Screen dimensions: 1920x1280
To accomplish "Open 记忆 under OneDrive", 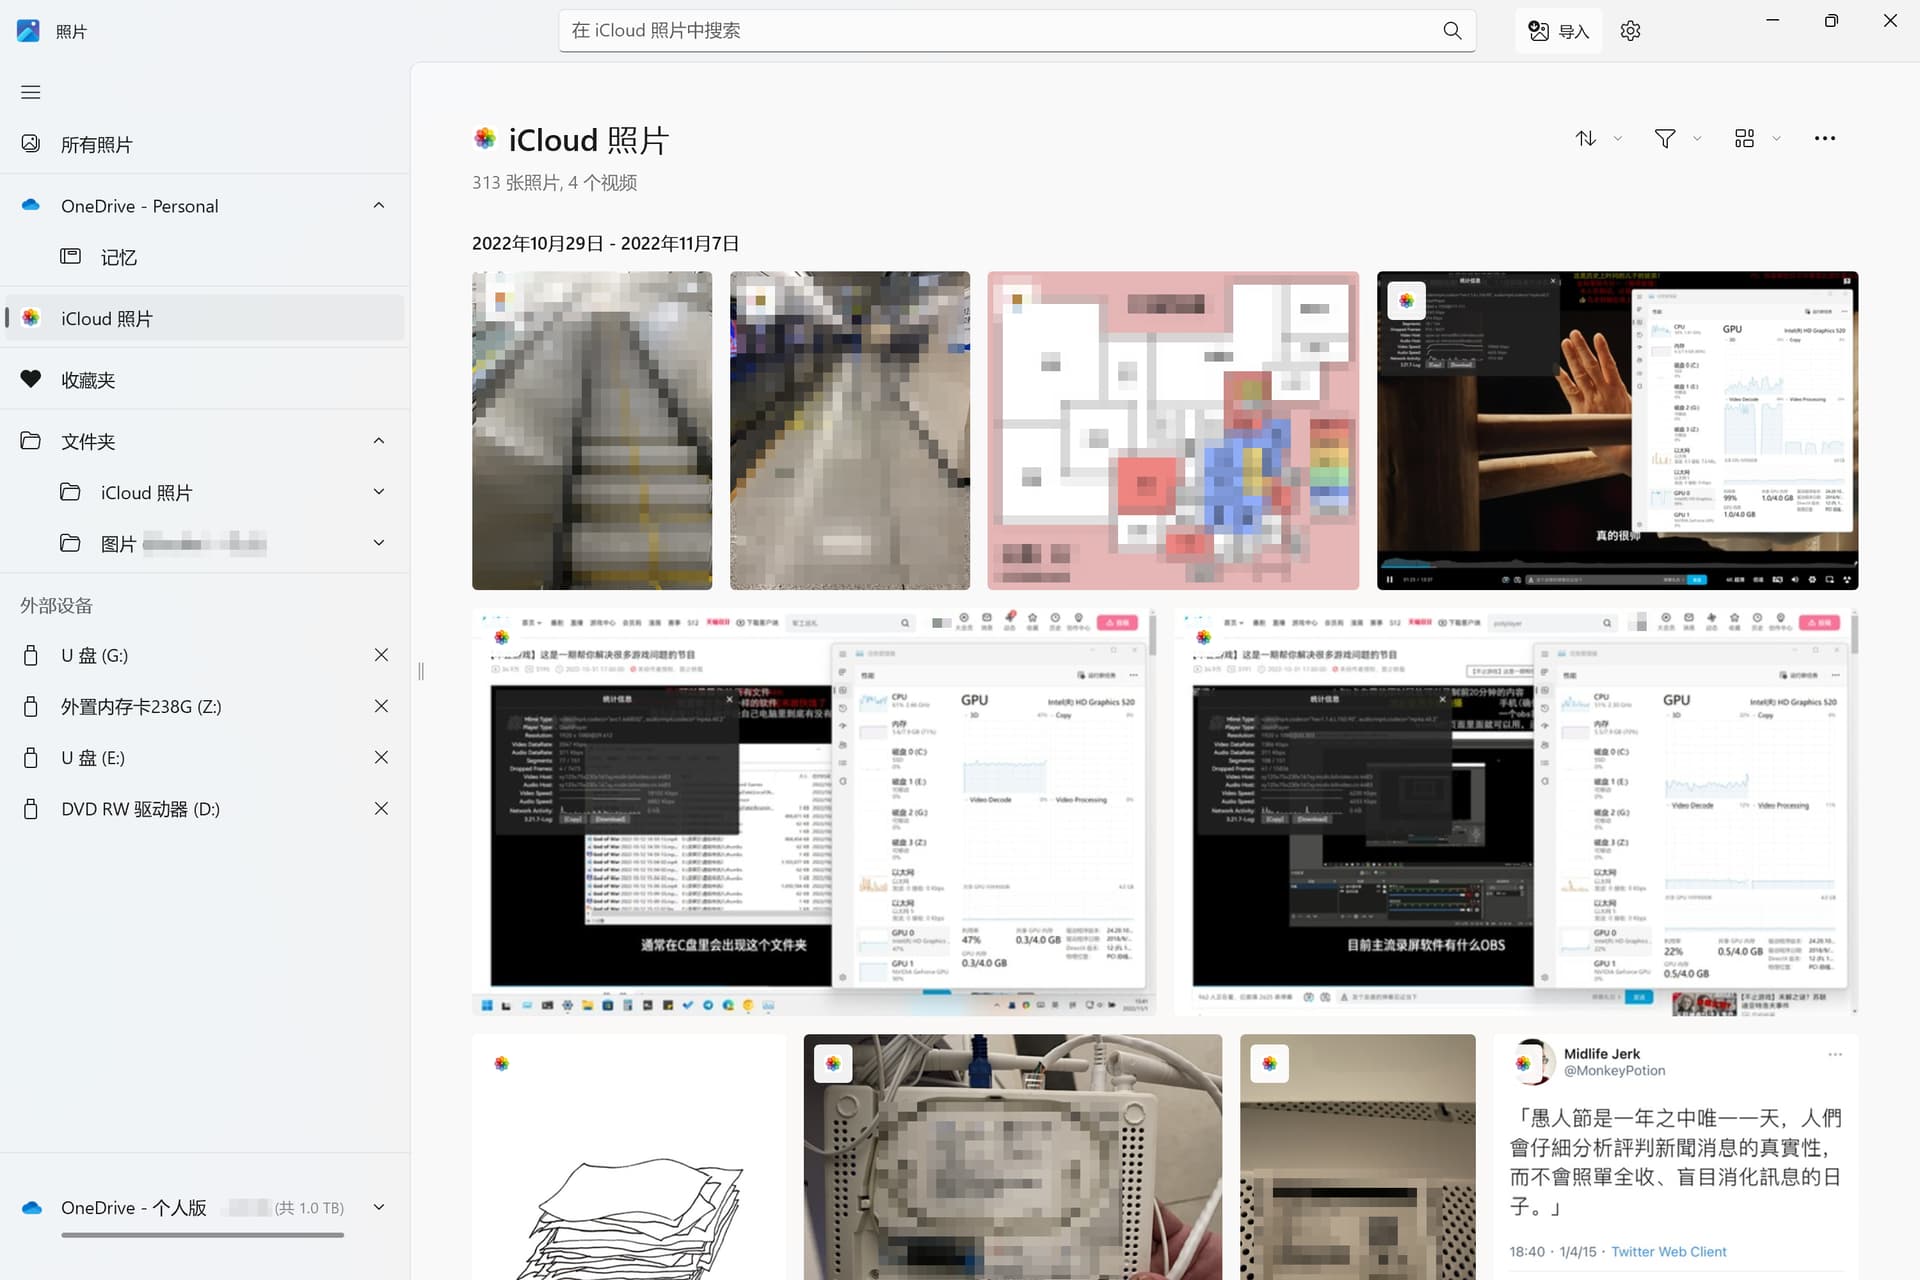I will click(118, 257).
